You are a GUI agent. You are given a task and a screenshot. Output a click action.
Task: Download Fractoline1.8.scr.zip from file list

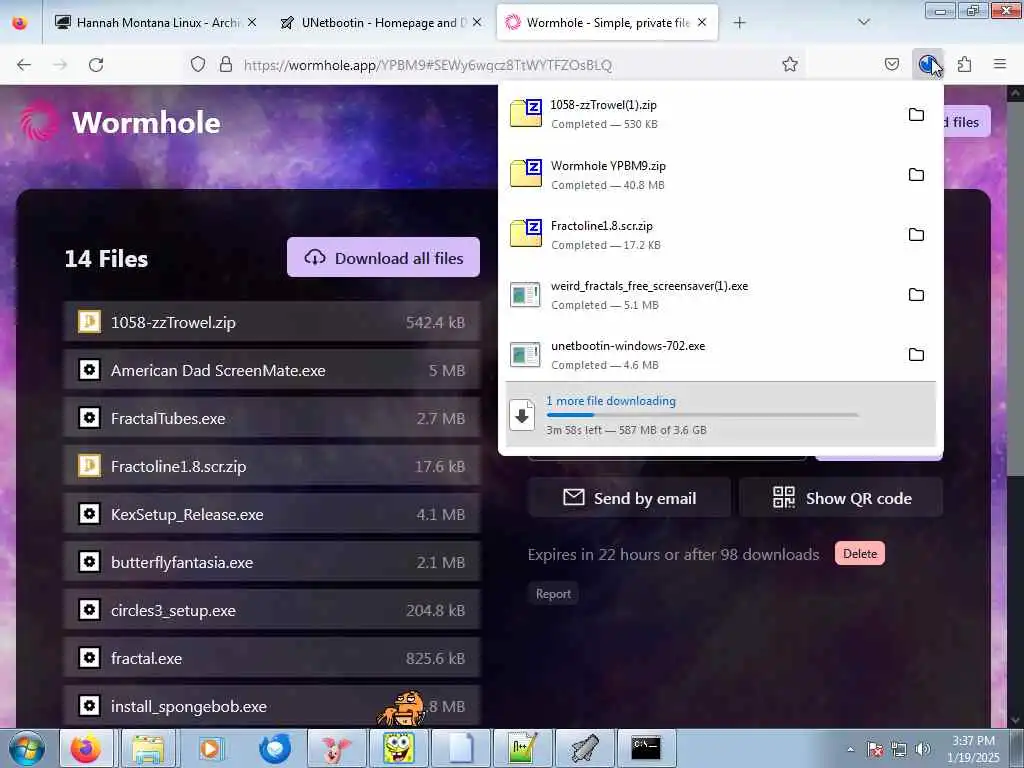pos(272,466)
